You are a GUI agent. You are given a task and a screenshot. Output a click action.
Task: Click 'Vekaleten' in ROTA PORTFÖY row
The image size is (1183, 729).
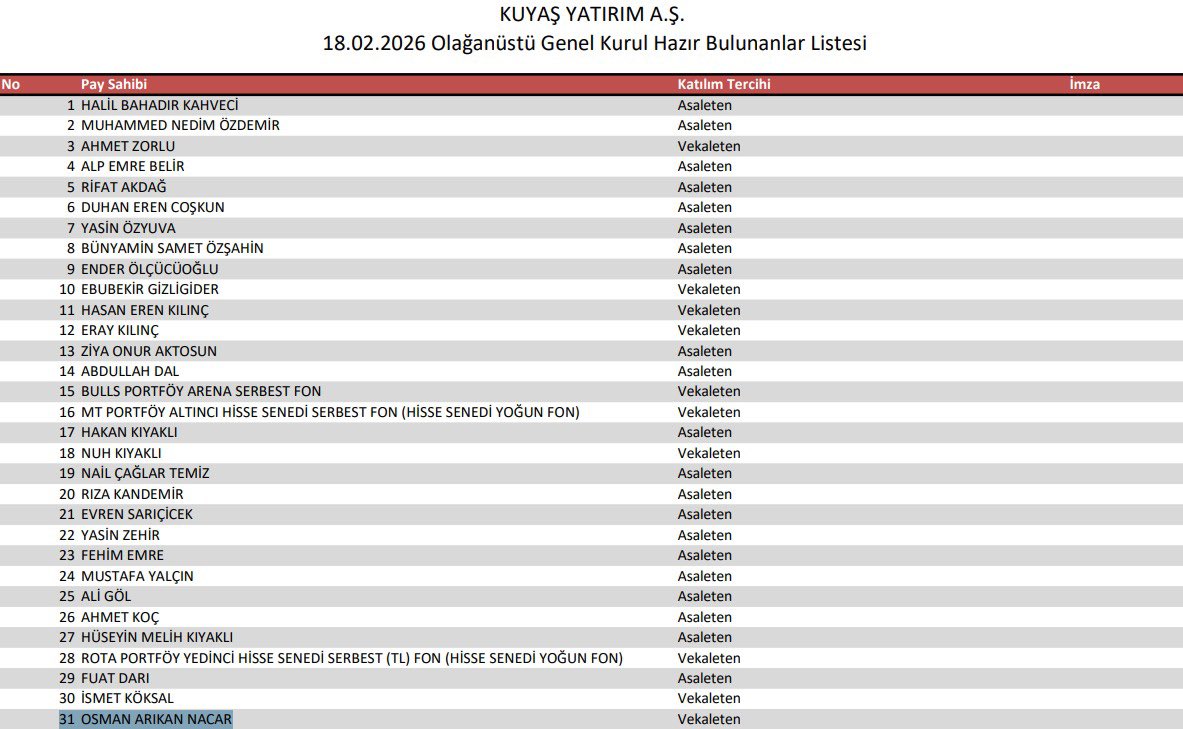click(x=709, y=658)
